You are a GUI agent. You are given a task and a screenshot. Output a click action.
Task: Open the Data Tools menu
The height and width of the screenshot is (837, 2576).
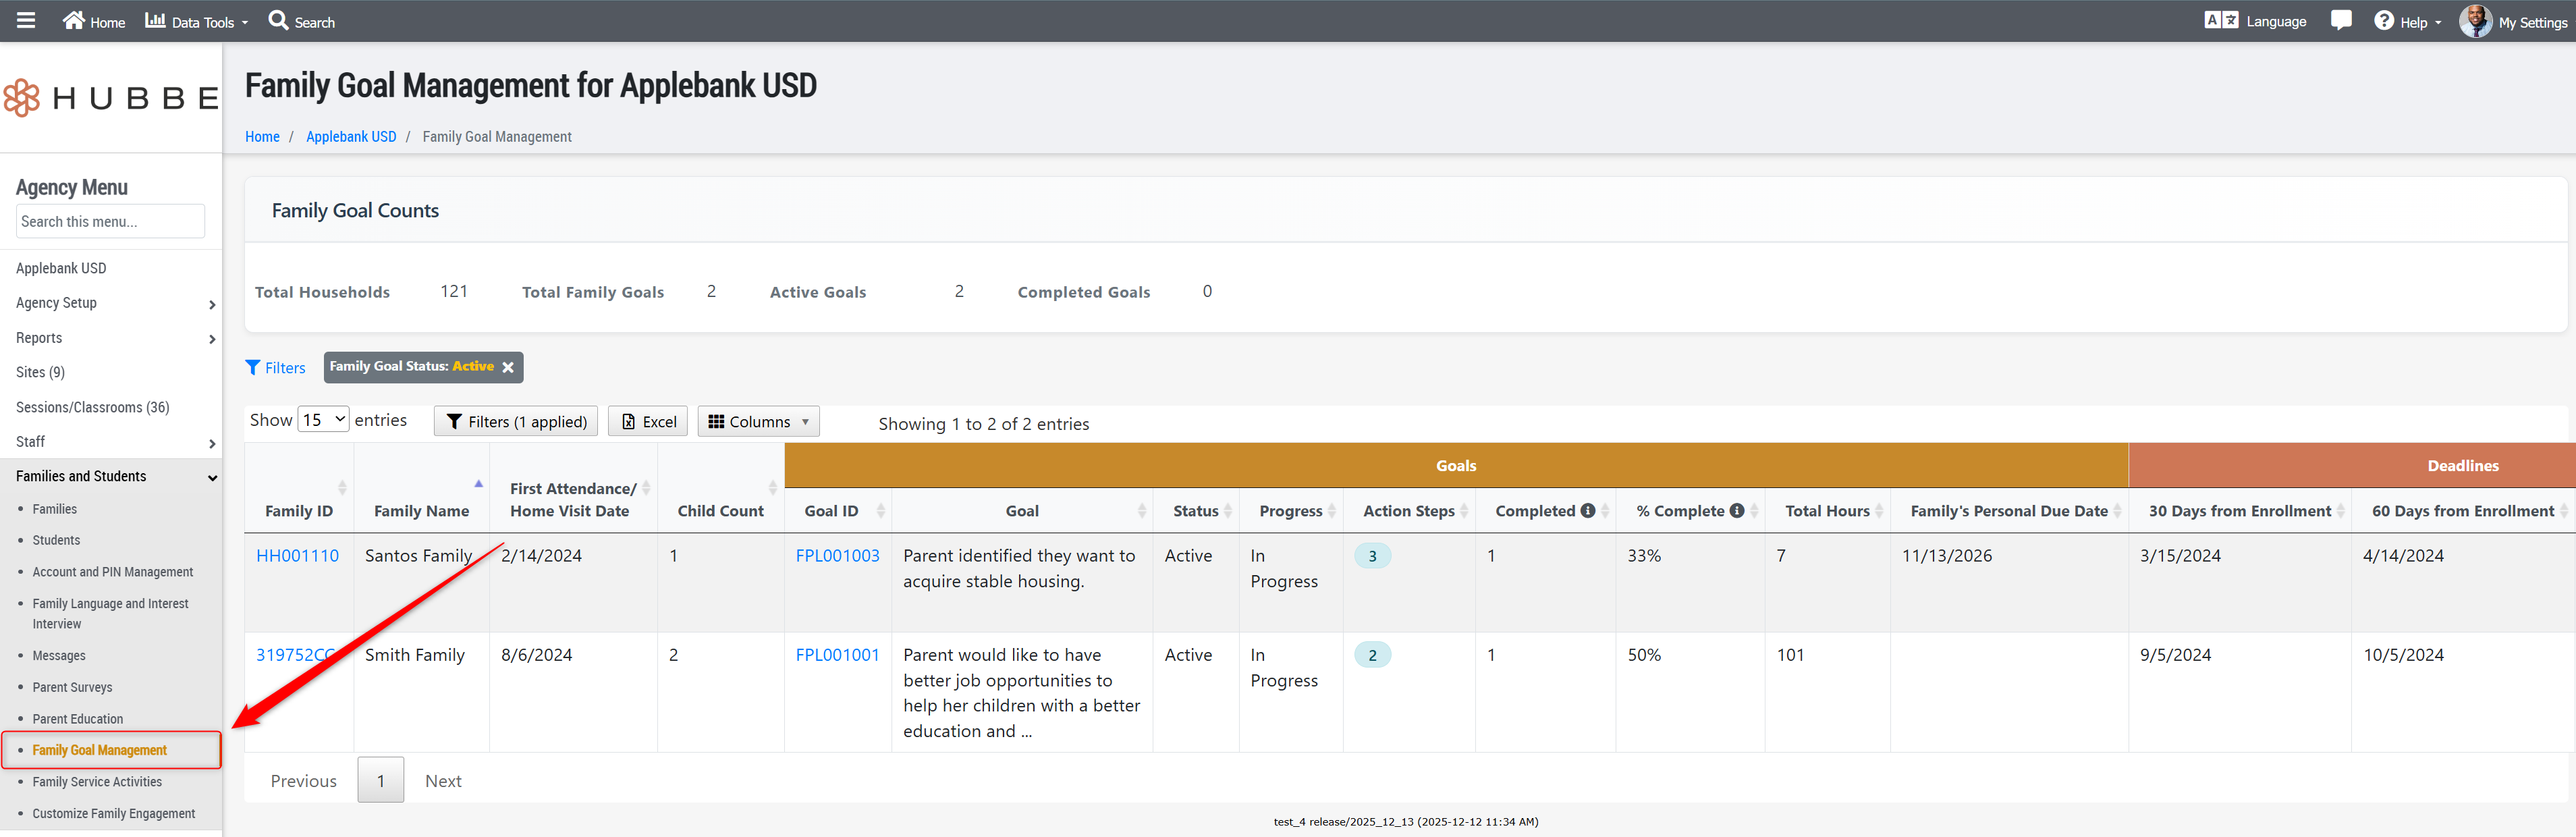[x=197, y=21]
